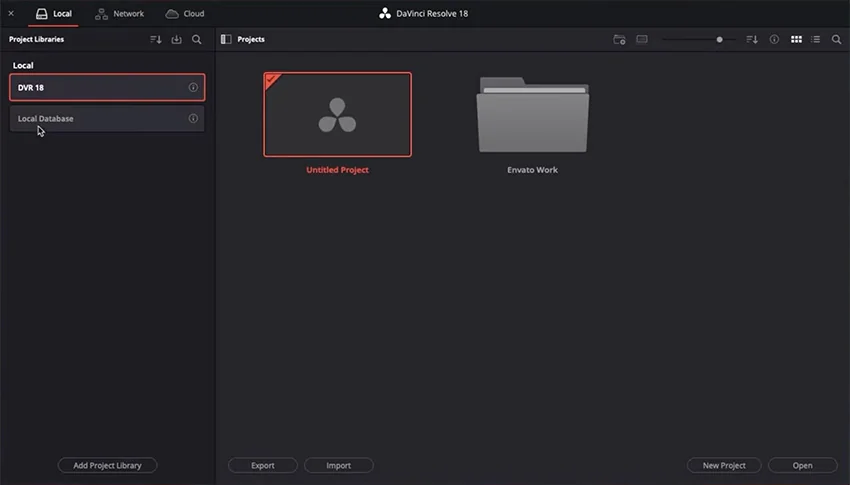Click the Open button

tap(803, 465)
